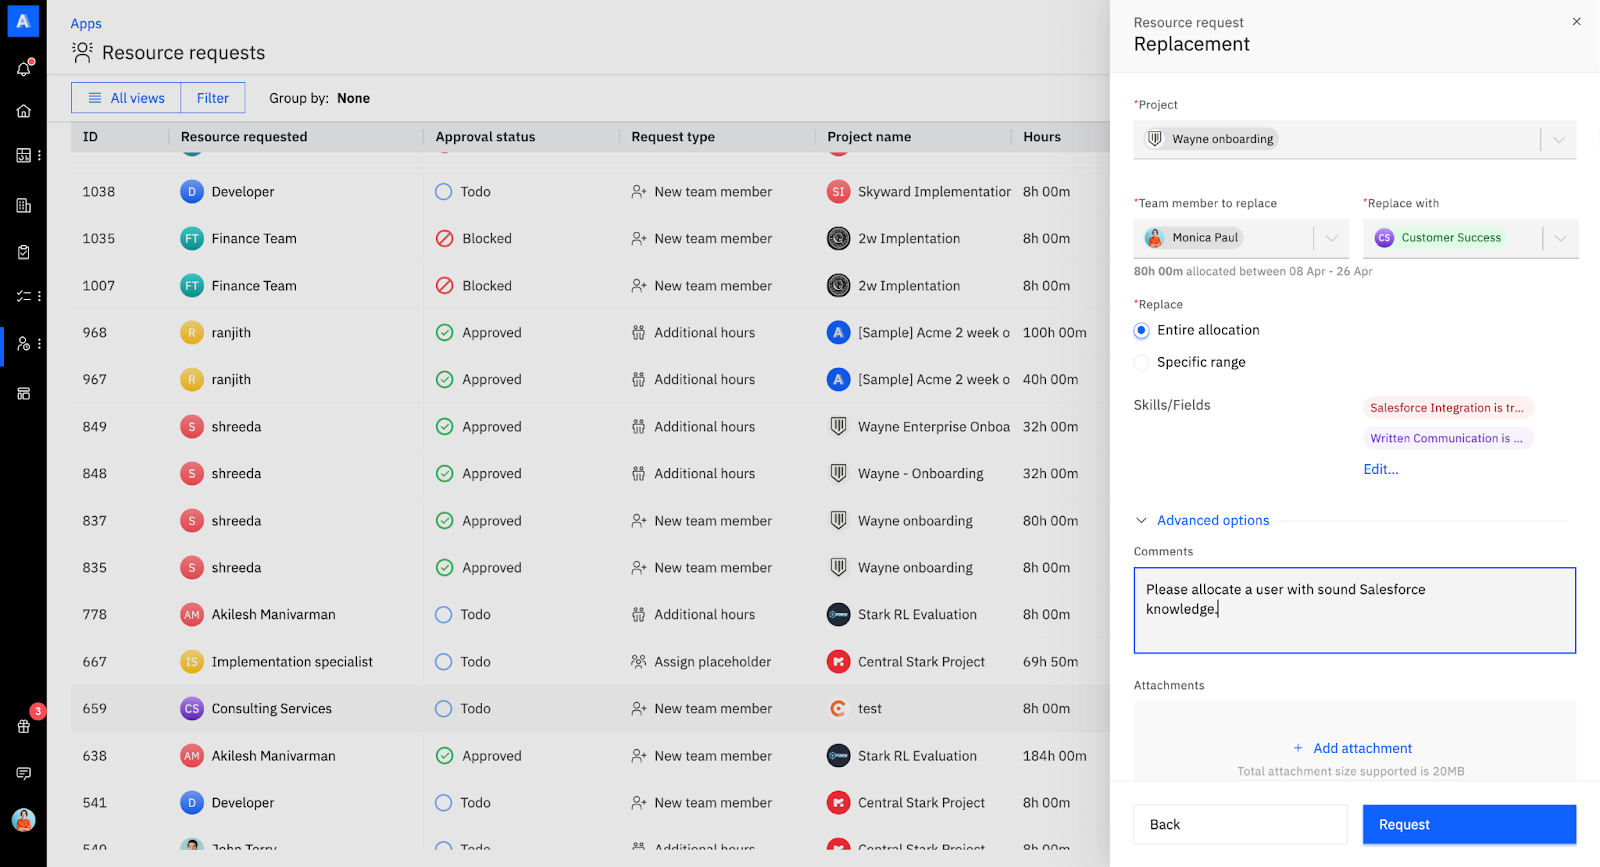This screenshot has width=1600, height=867.
Task: Click the plus icon beside Add attachment
Action: [x=1298, y=748]
